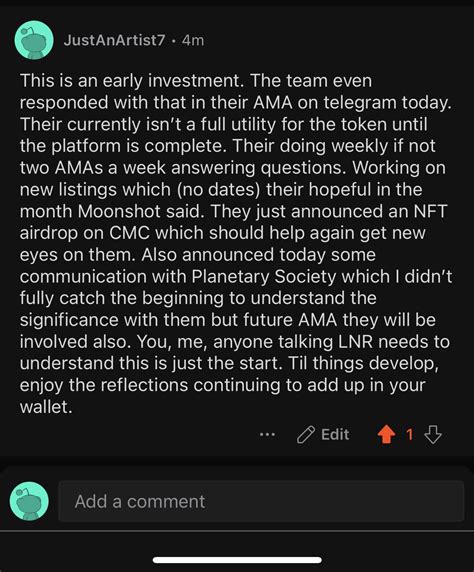Open JustAnArtist7's avatar at comment top
Image resolution: width=474 pixels, height=572 pixels.
(x=34, y=40)
